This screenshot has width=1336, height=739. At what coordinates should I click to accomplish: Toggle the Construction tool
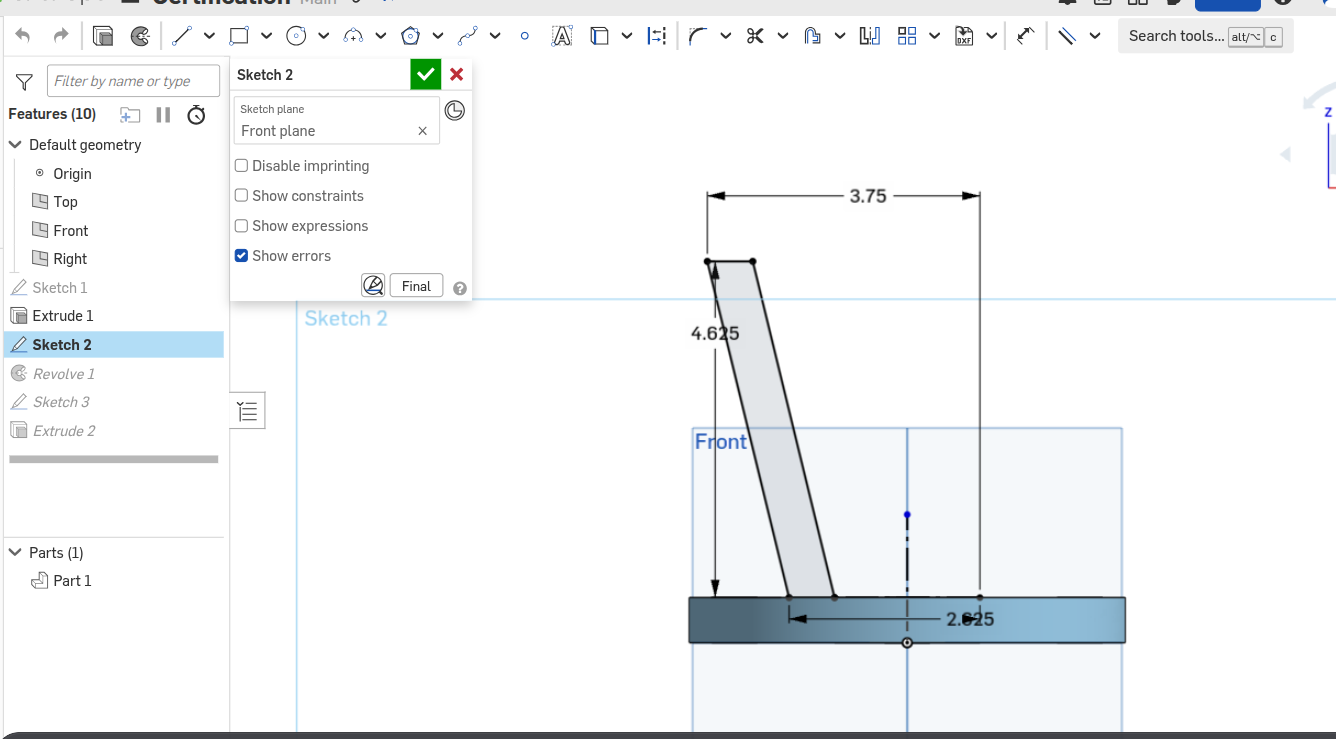(x=657, y=36)
